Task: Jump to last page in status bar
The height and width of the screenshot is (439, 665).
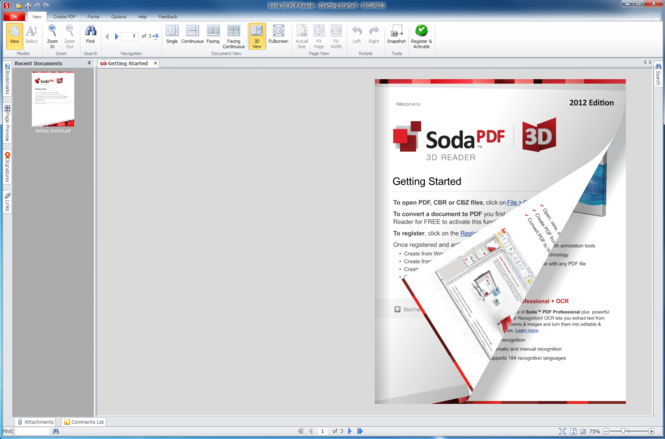Action: click(360, 431)
